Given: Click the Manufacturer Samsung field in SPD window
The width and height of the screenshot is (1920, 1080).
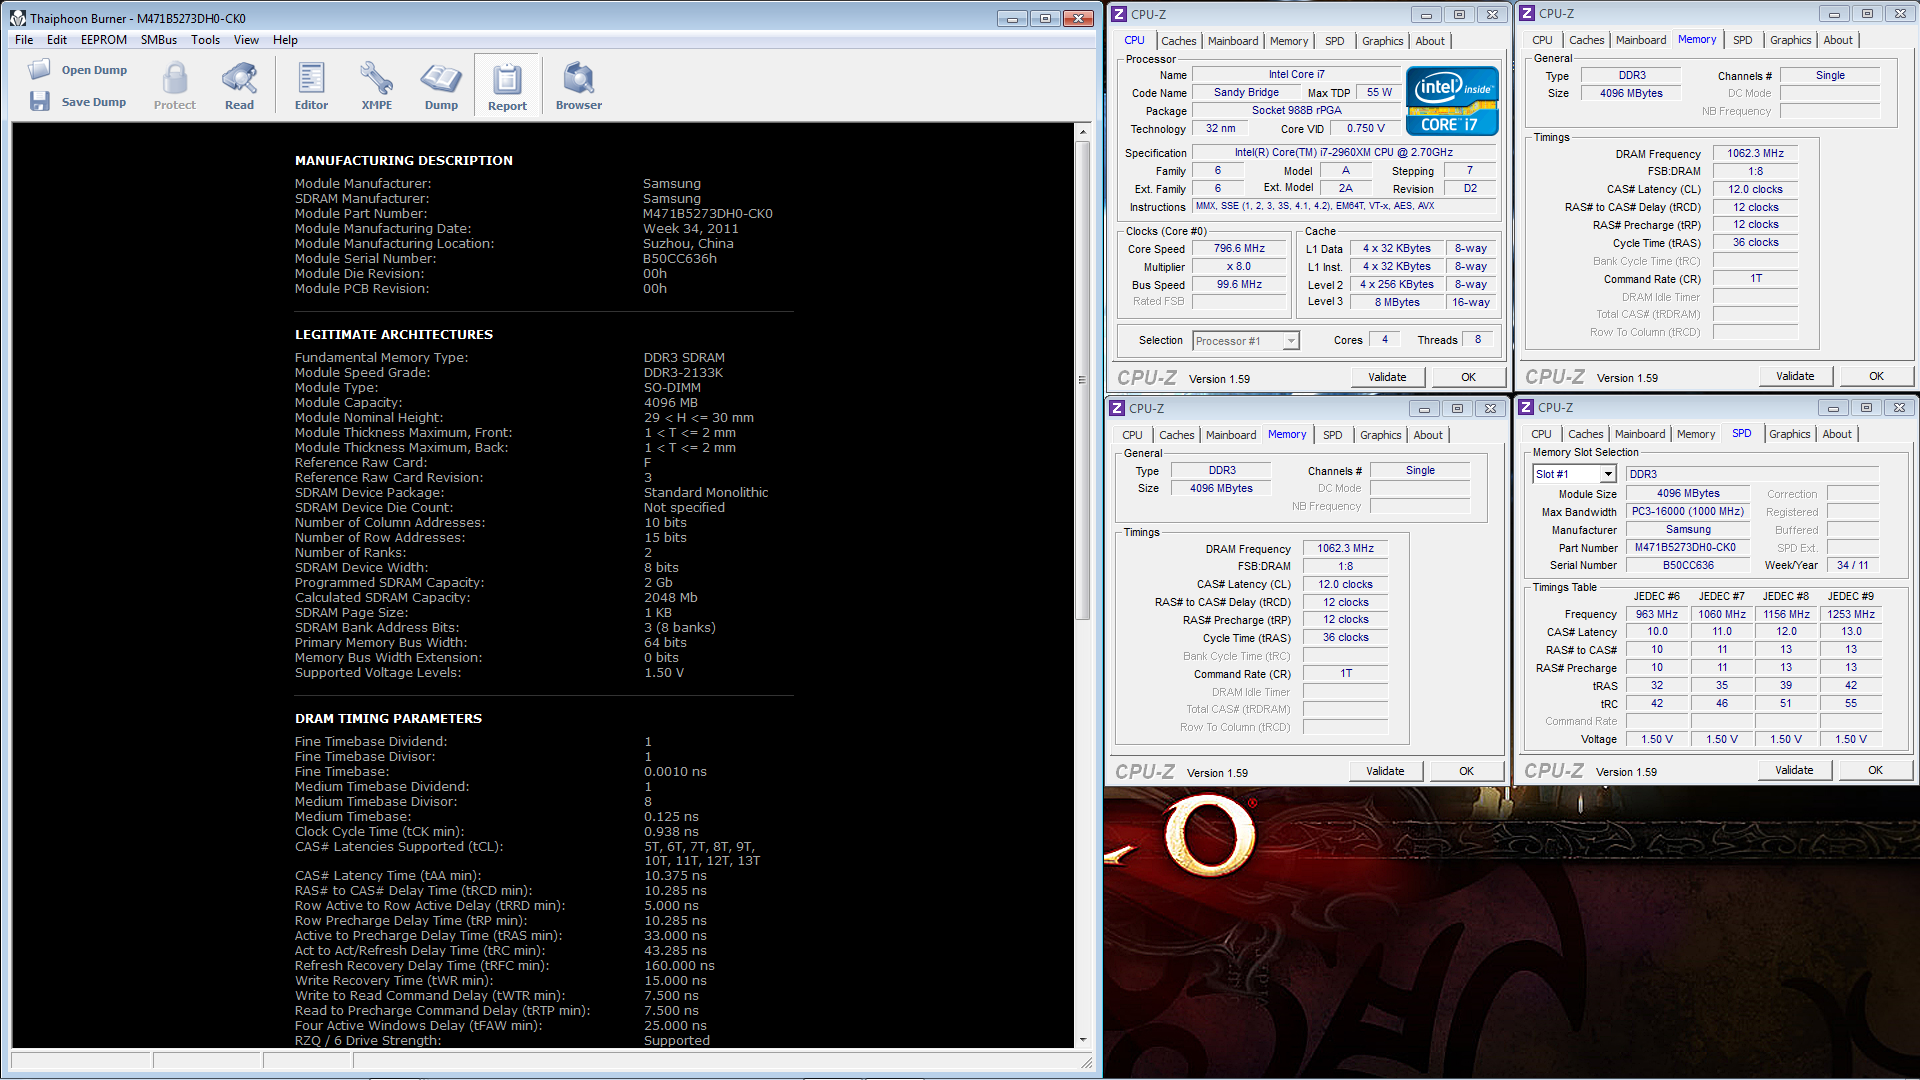Looking at the screenshot, I should click(x=1687, y=529).
